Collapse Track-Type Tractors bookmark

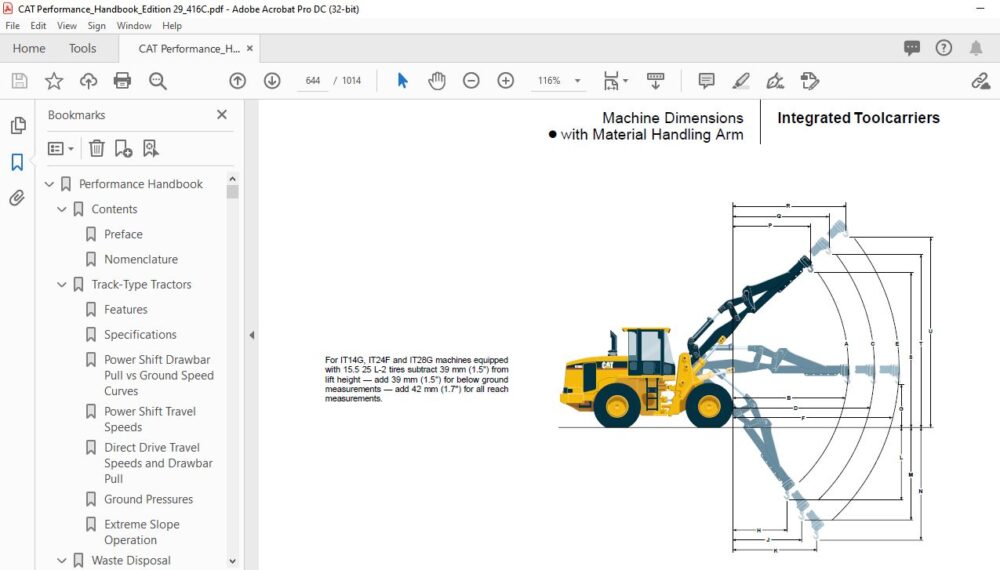[61, 284]
